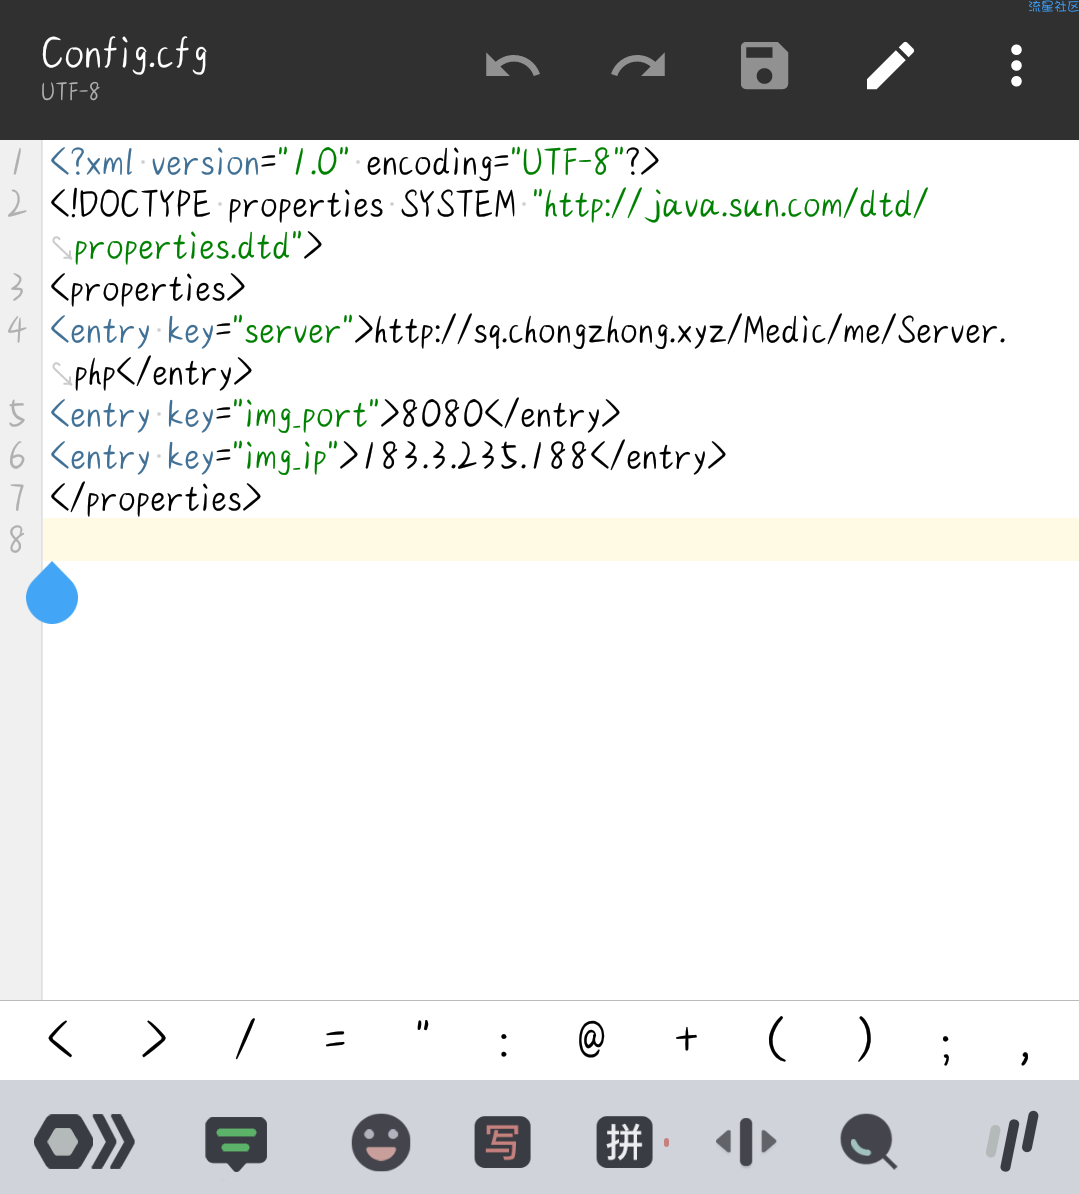Insert the equals sign symbol key
The width and height of the screenshot is (1079, 1194).
335,1039
